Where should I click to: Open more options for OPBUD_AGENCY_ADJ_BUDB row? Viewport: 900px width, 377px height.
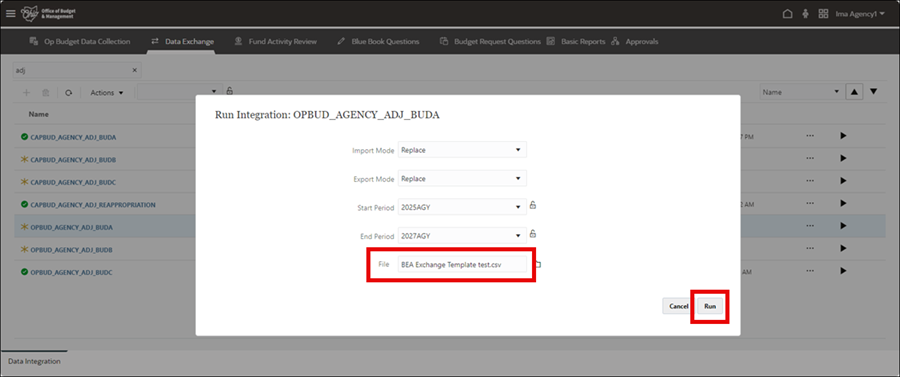[x=810, y=248]
